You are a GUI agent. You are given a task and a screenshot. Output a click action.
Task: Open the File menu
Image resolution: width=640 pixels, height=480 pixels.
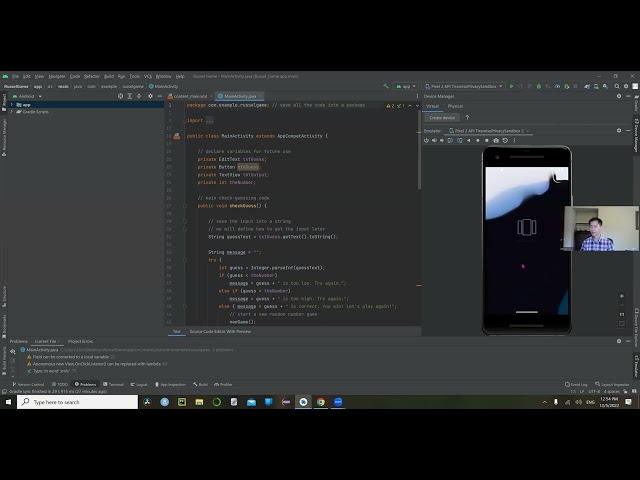[x=16, y=76]
